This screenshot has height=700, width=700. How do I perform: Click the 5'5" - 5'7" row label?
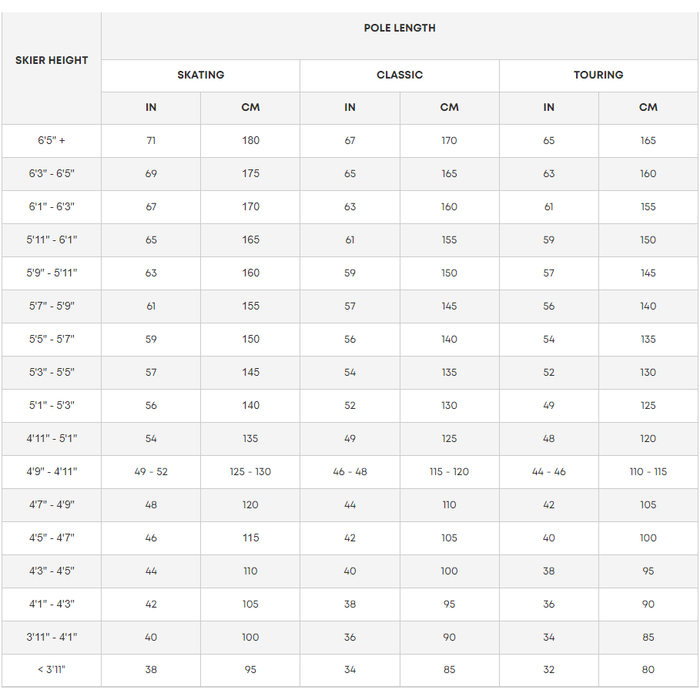pyautogui.click(x=51, y=339)
